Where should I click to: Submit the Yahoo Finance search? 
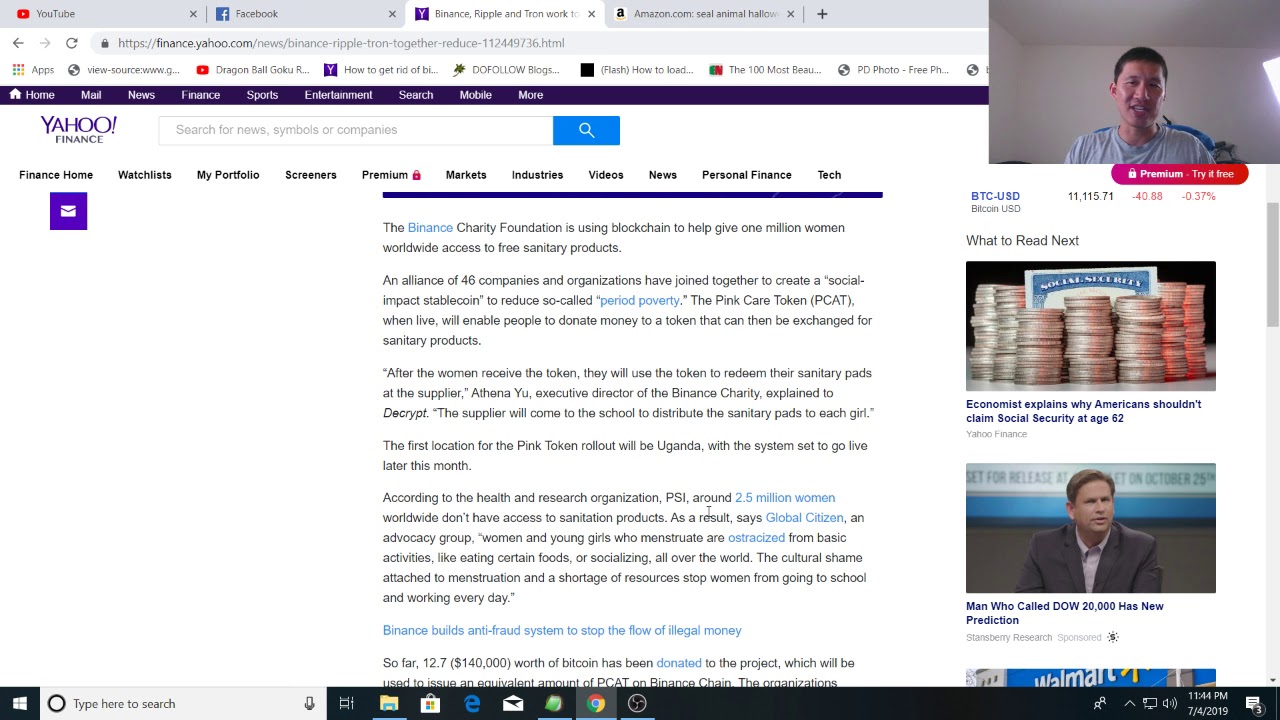click(586, 130)
